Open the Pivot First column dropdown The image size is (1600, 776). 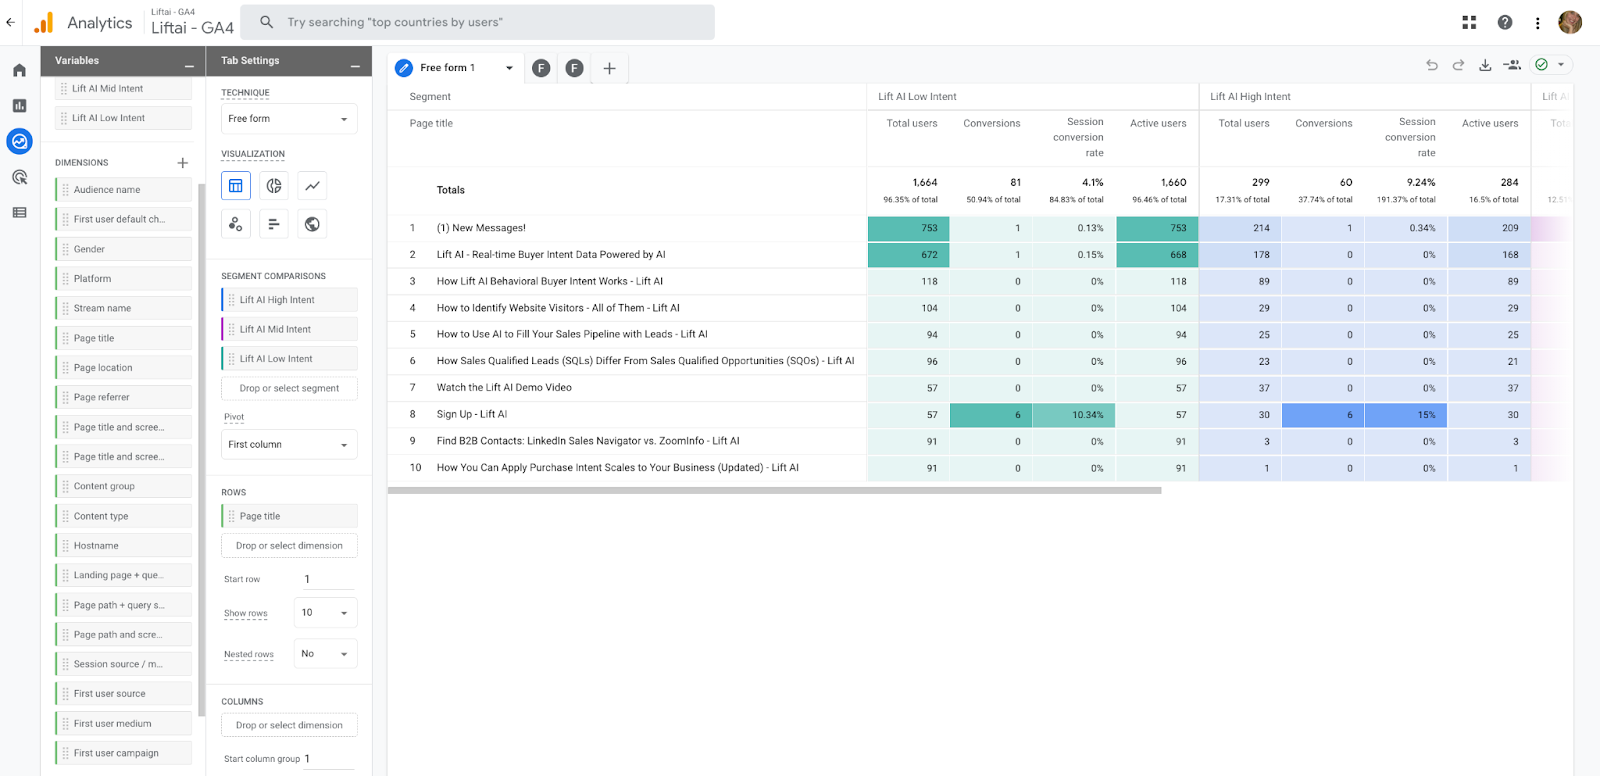(x=289, y=445)
